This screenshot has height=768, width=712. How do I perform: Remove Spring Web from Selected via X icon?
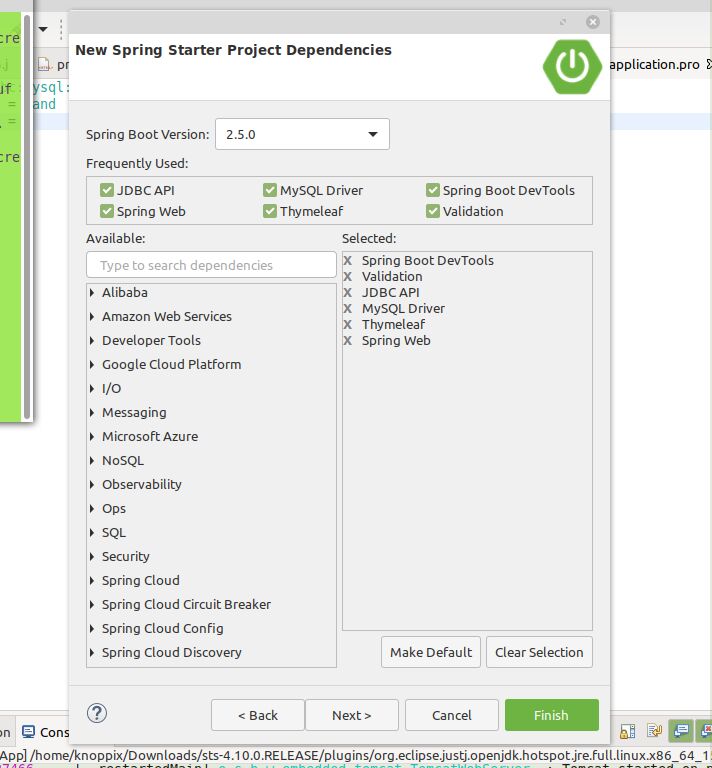coord(348,341)
